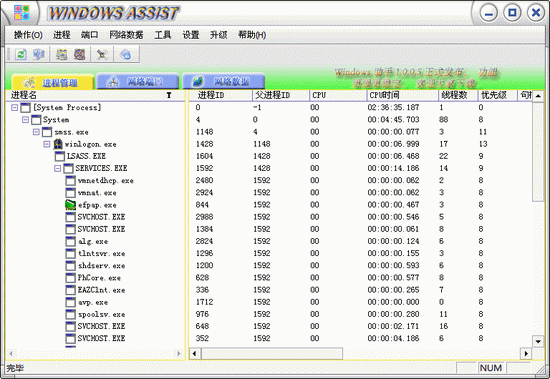Viewport: 550px width, 379px height.
Task: Sort by the 进程ID column header
Action: point(220,95)
